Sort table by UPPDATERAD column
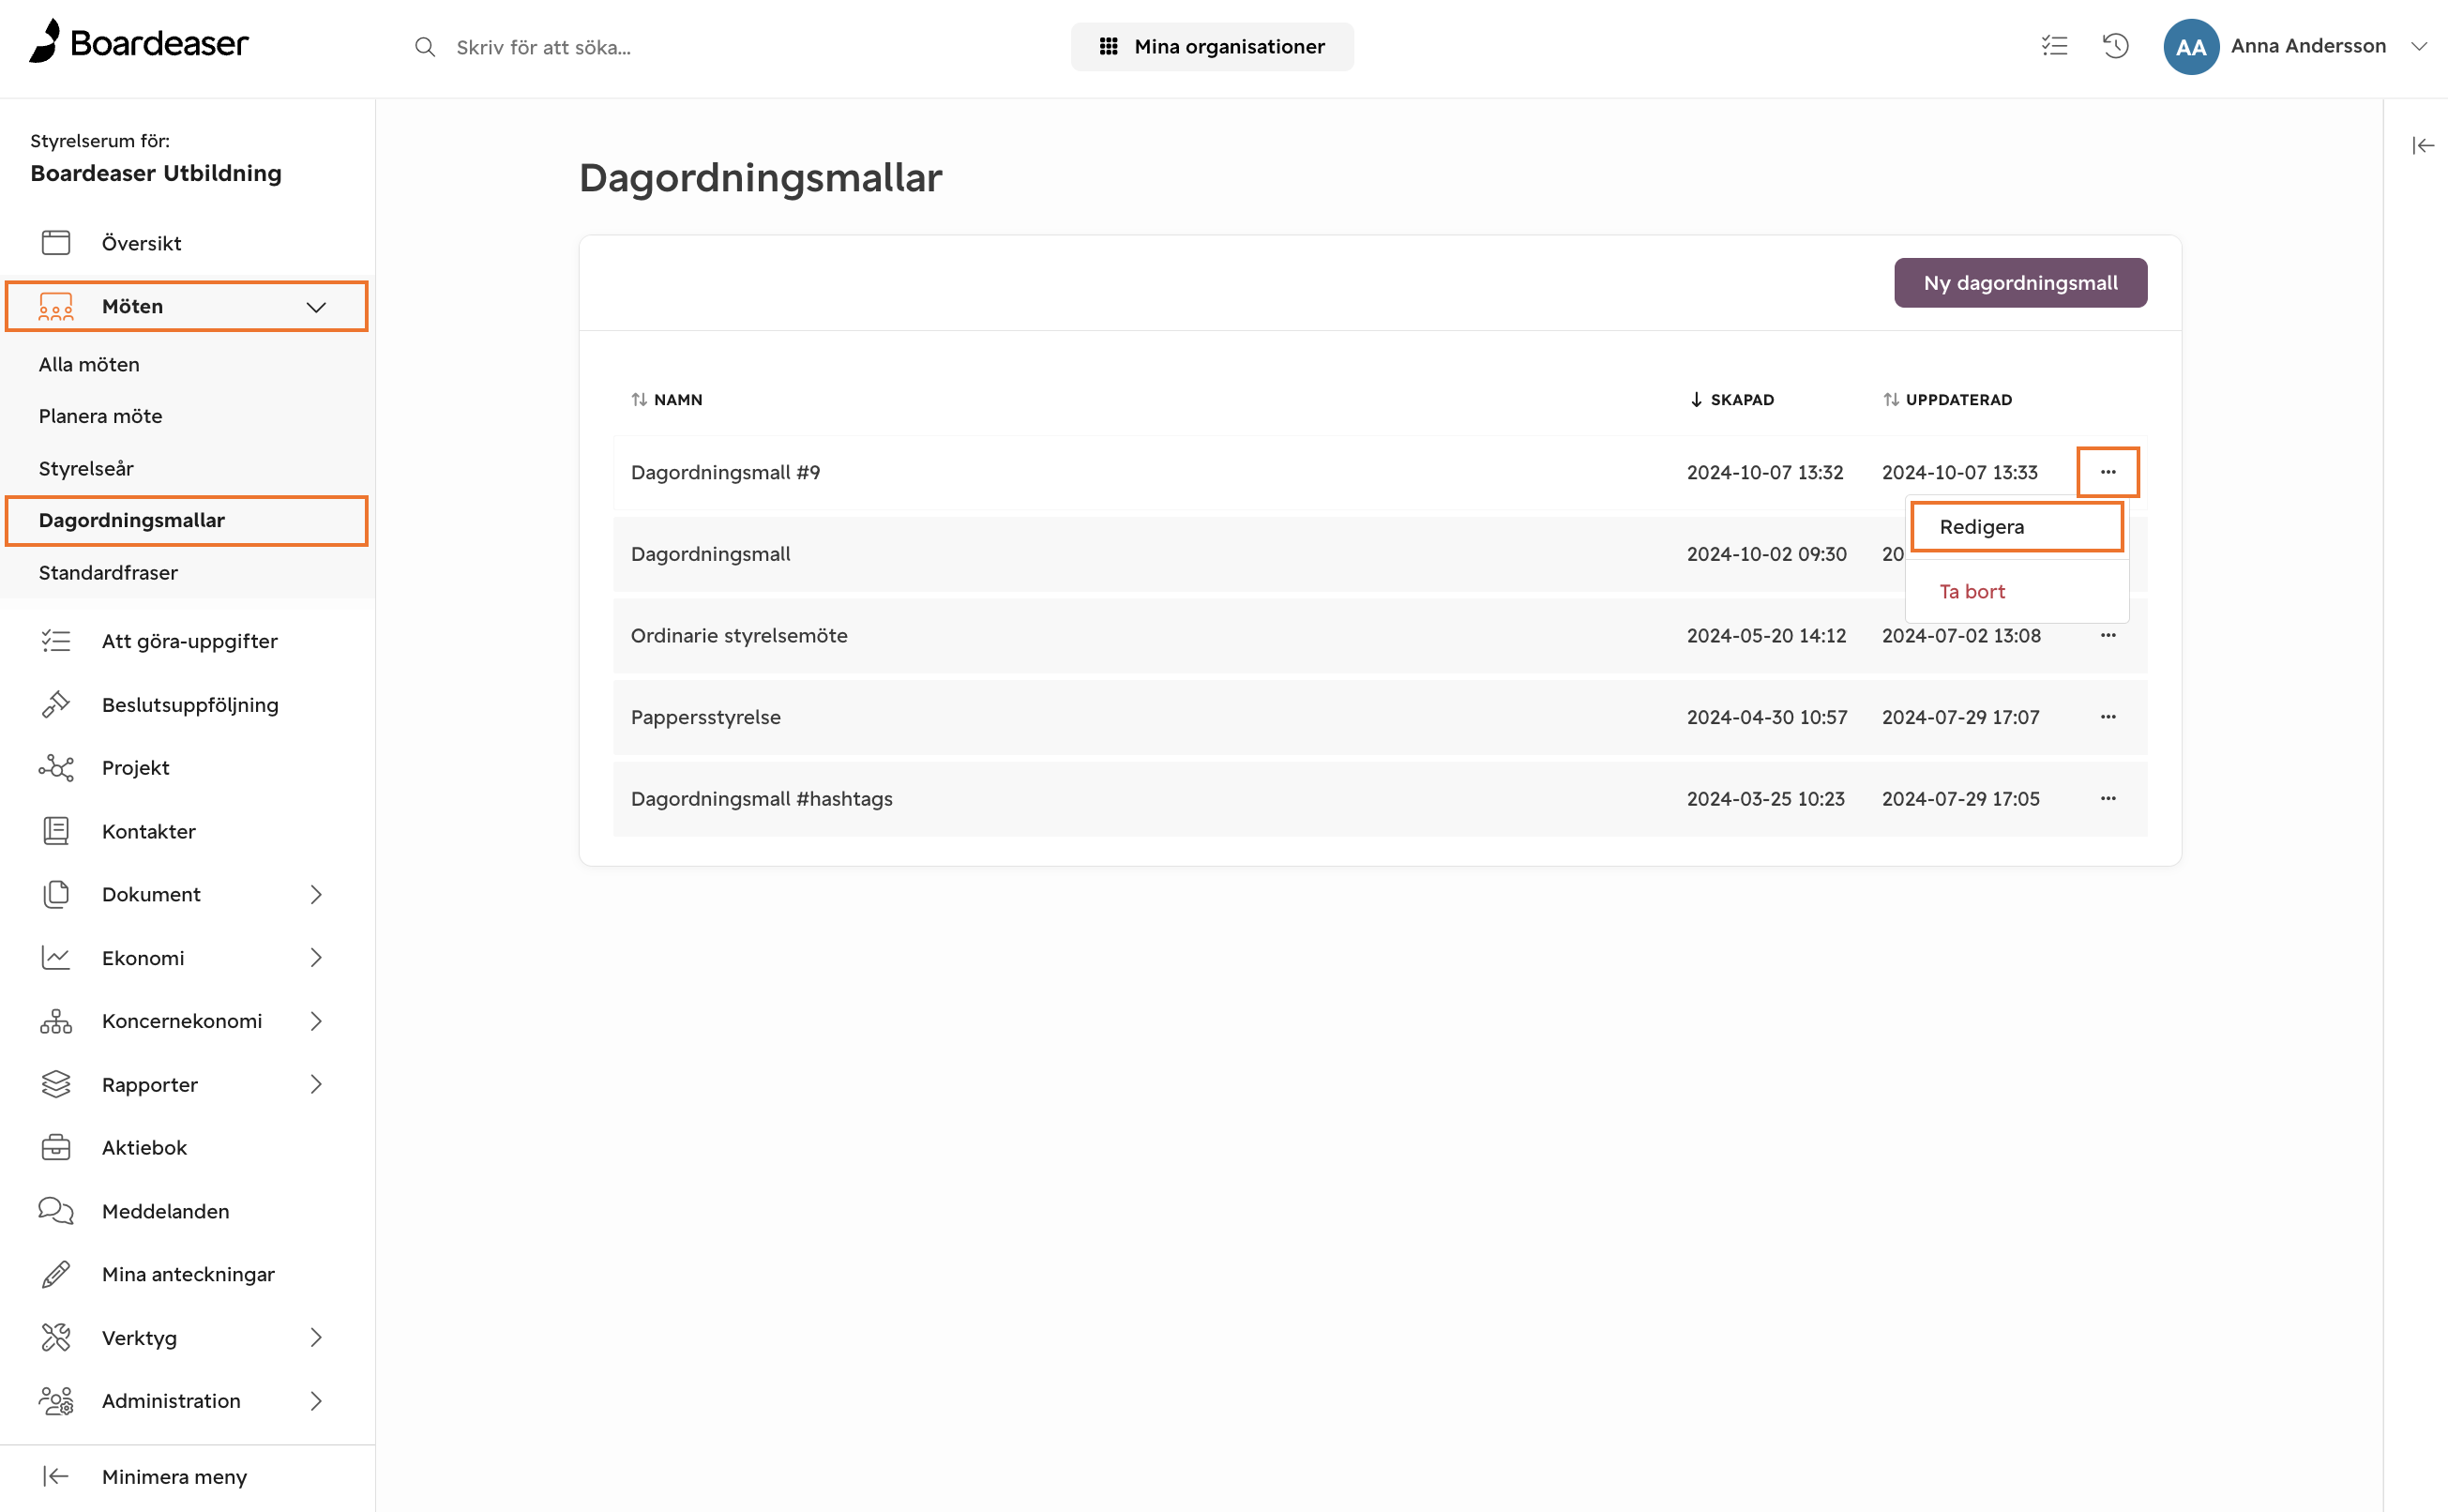The width and height of the screenshot is (2448, 1512). 1947,399
